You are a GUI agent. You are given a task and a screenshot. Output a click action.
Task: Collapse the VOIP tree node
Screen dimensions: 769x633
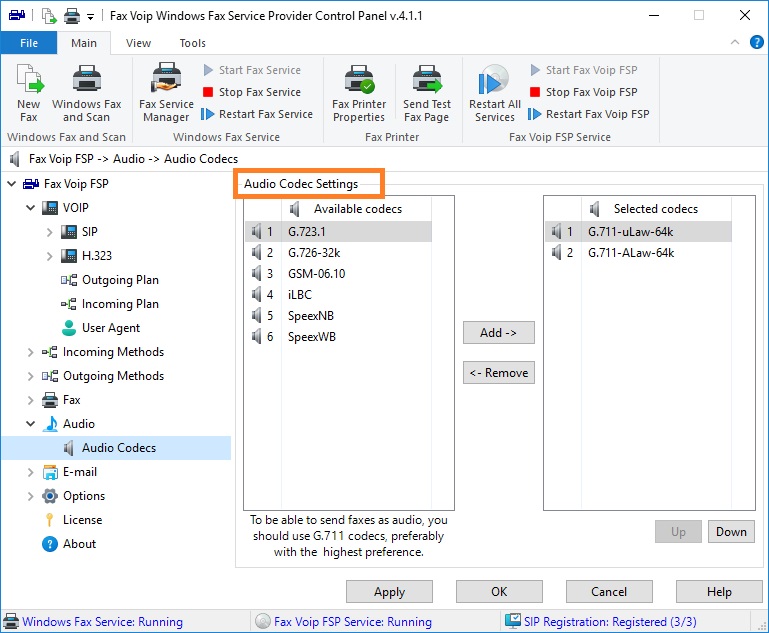[30, 208]
